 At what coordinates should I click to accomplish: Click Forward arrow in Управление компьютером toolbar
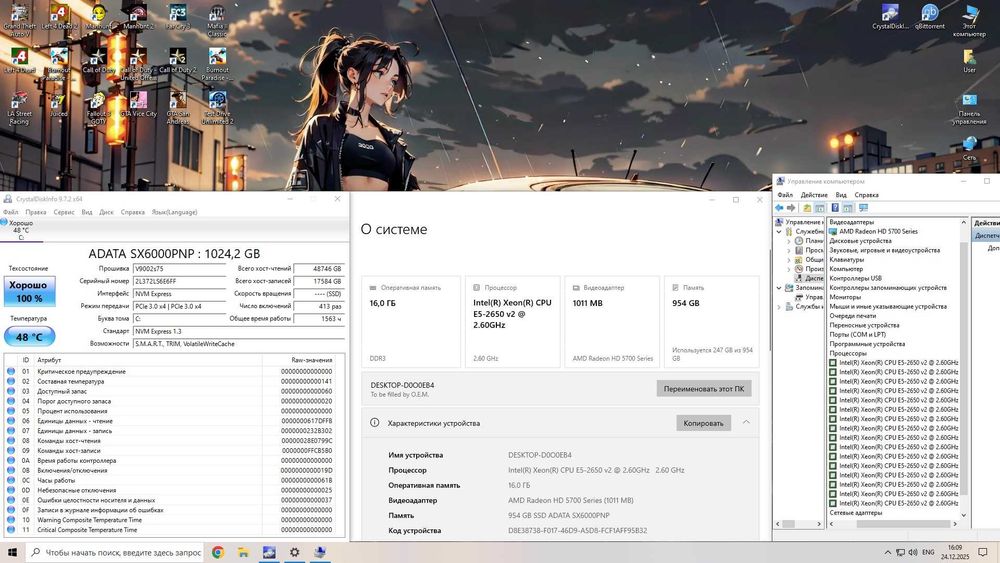coord(791,208)
